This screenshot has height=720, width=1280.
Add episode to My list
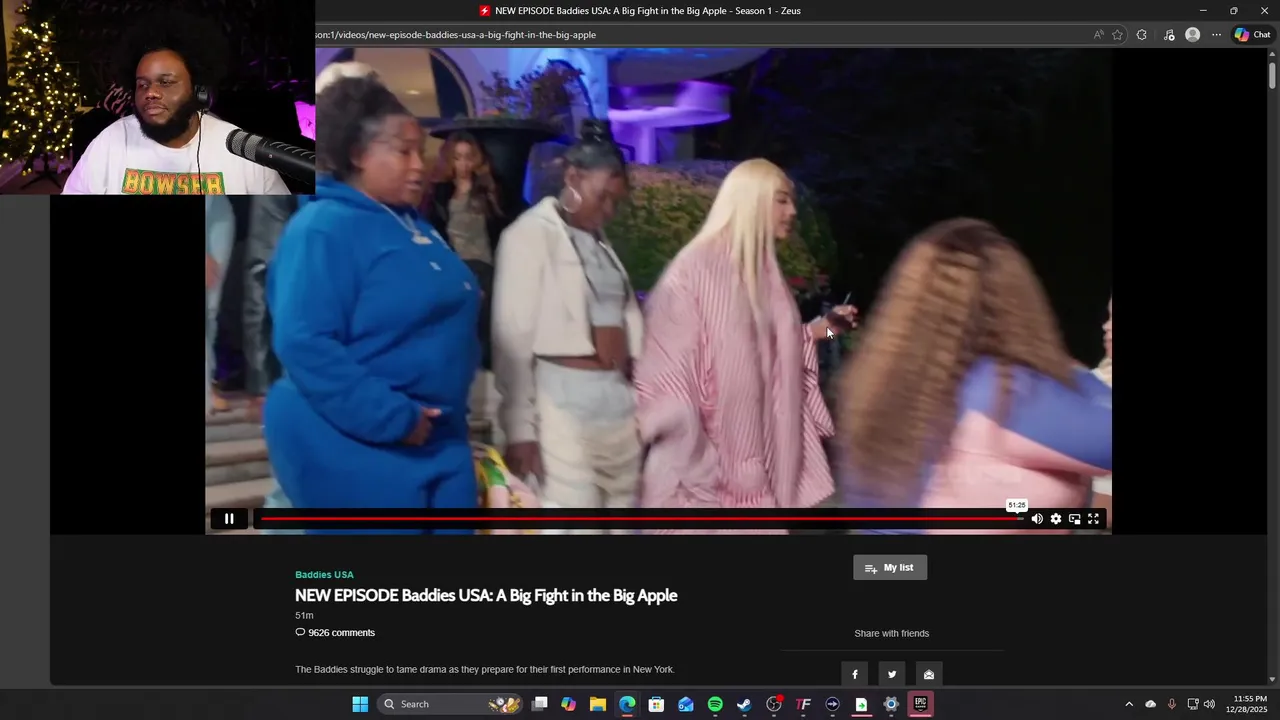coord(890,568)
